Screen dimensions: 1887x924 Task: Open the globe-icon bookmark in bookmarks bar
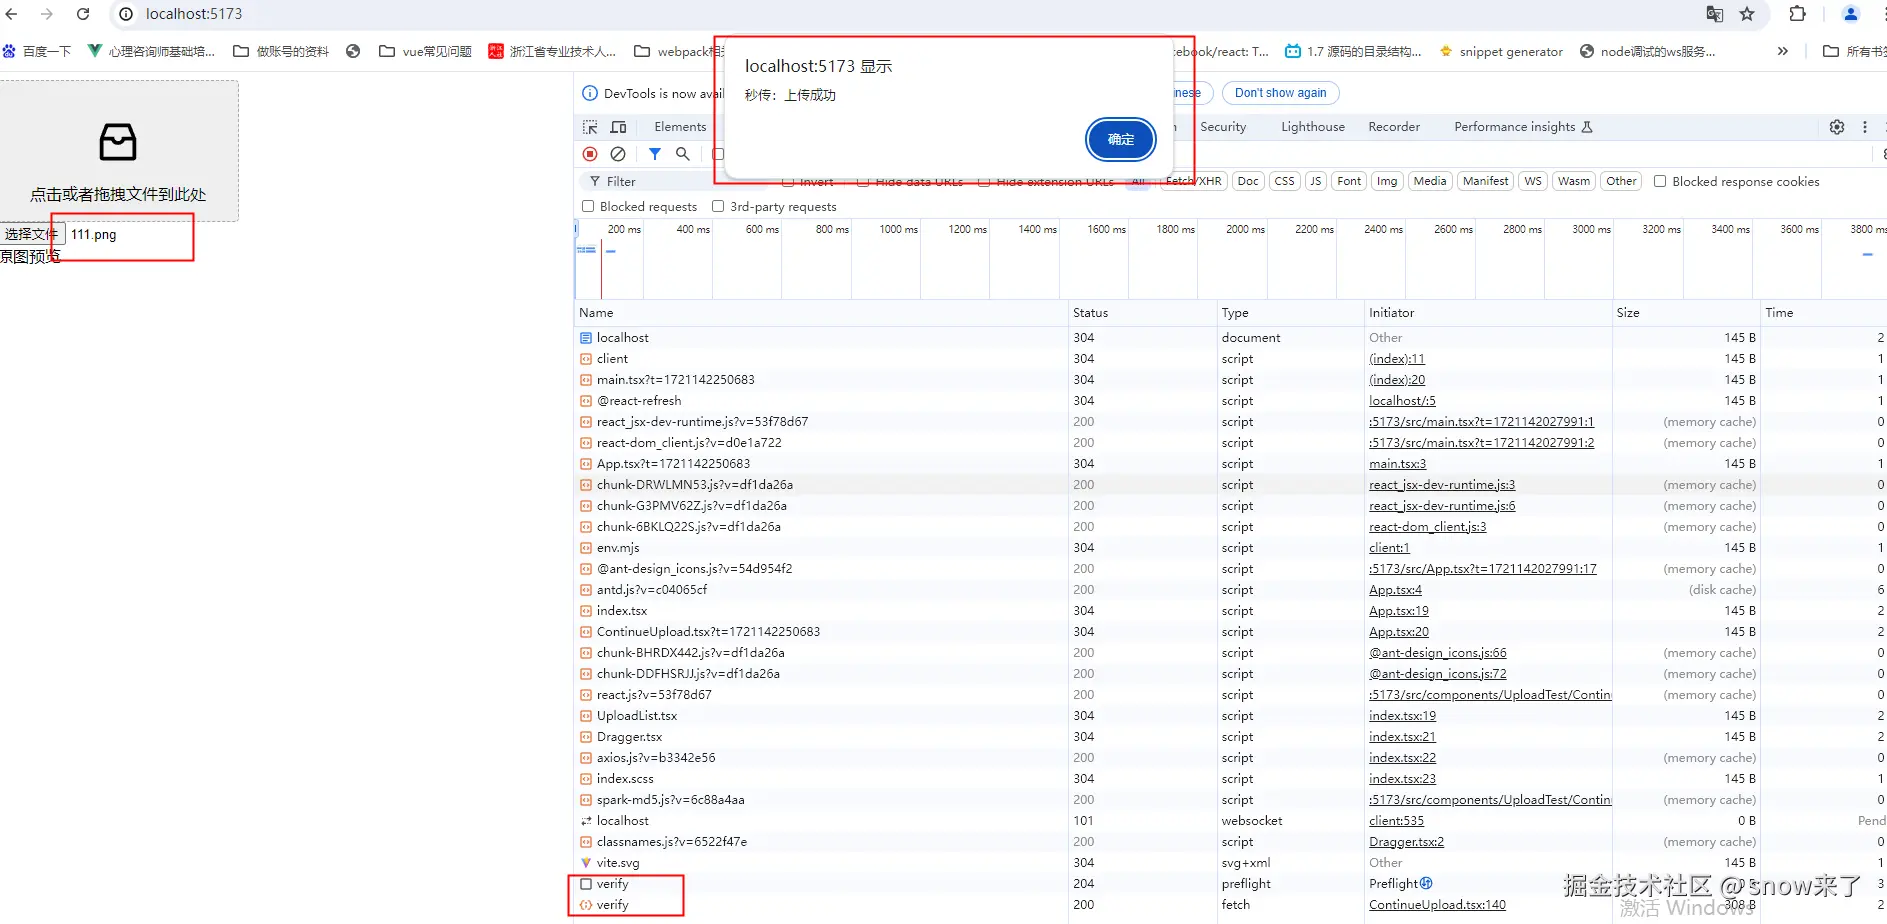point(353,51)
